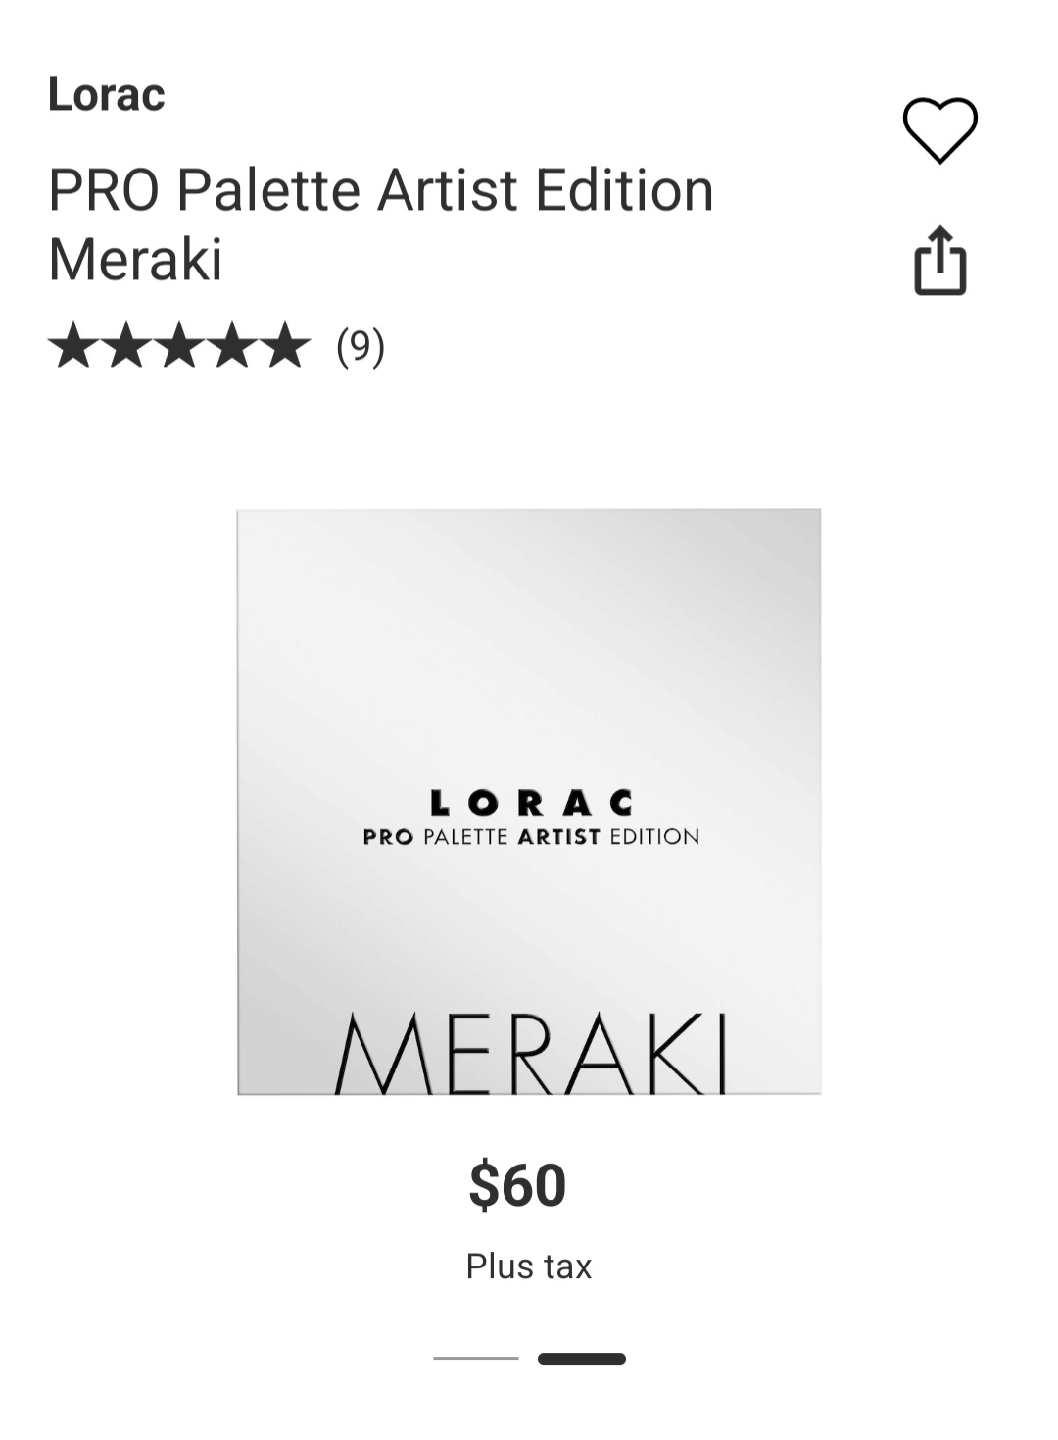1058x1440 pixels.
Task: Tap the PRO PALETTE ARTIST EDITION cover subtitle
Action: 531,837
